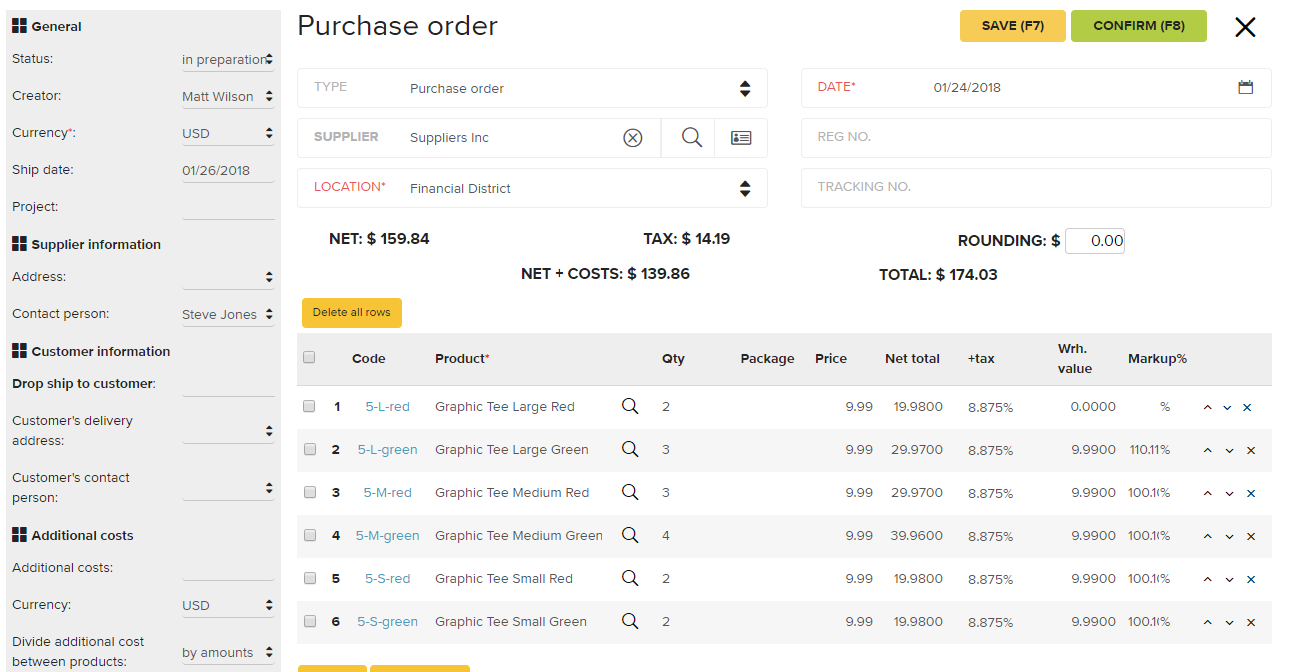Check the row 4 5-M-green checkbox
The width and height of the screenshot is (1292, 672).
point(309,535)
